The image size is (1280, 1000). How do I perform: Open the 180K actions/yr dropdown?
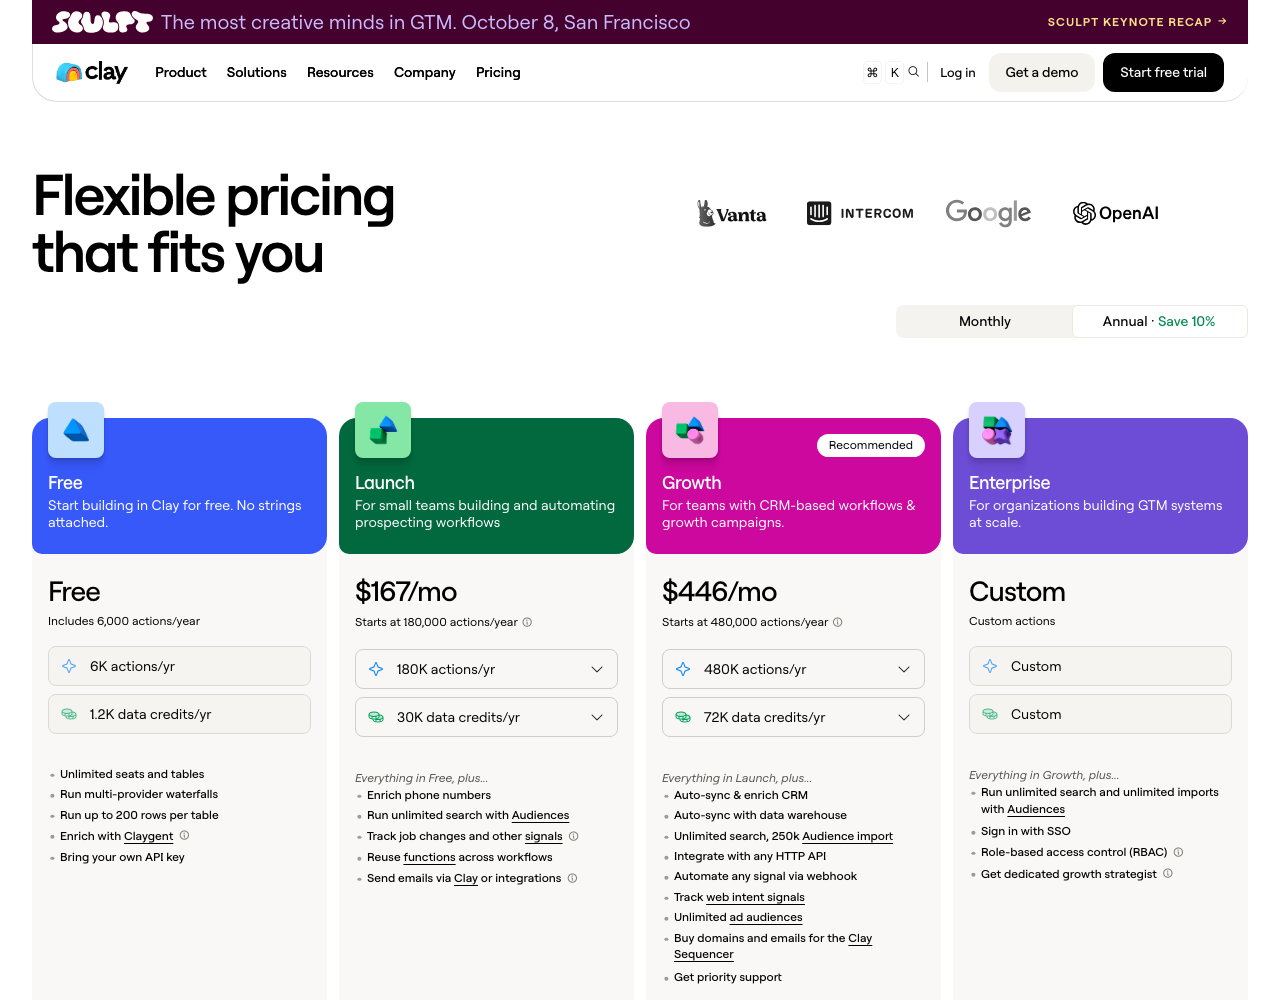pos(486,669)
